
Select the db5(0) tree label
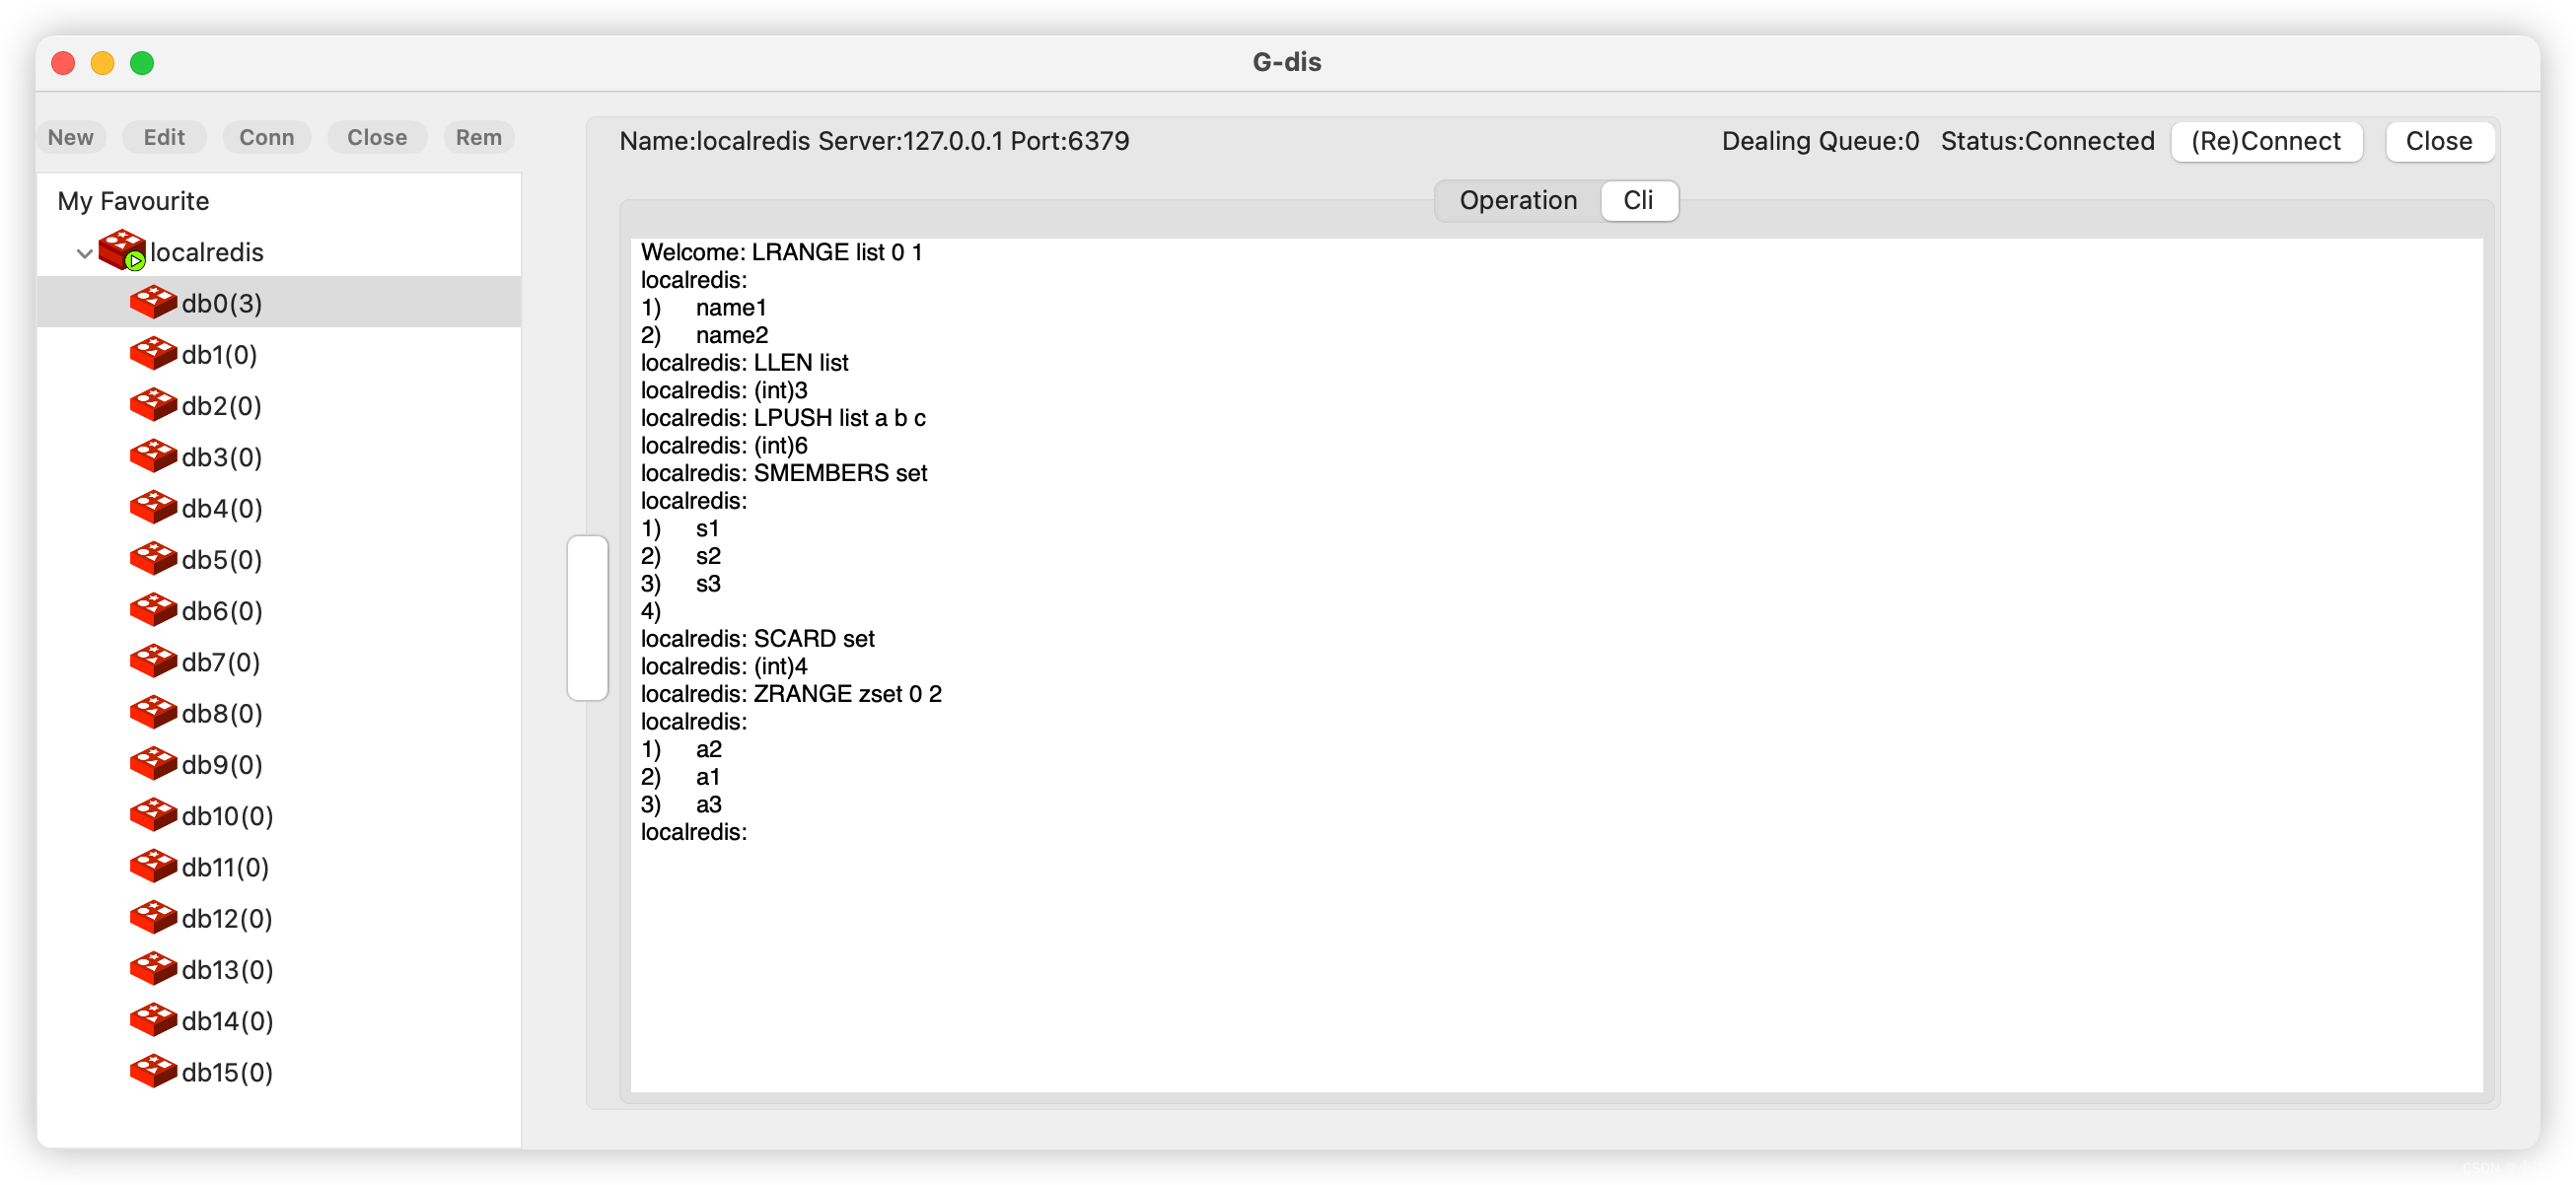point(222,559)
